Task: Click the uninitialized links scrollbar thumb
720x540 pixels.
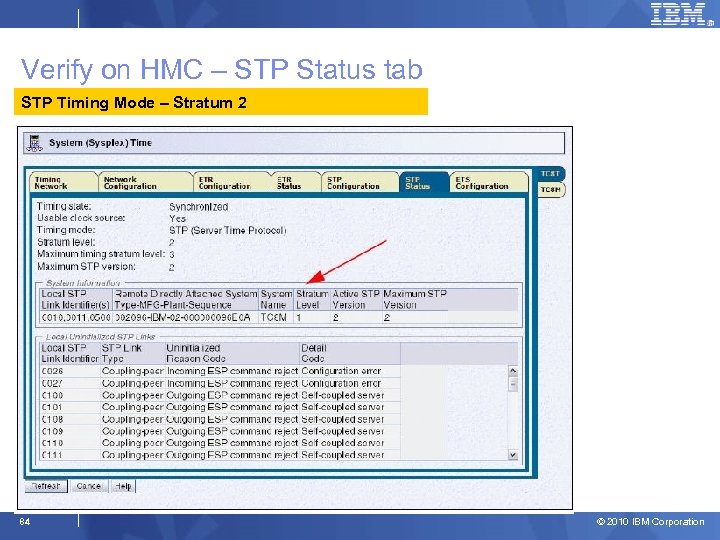Action: coord(513,384)
